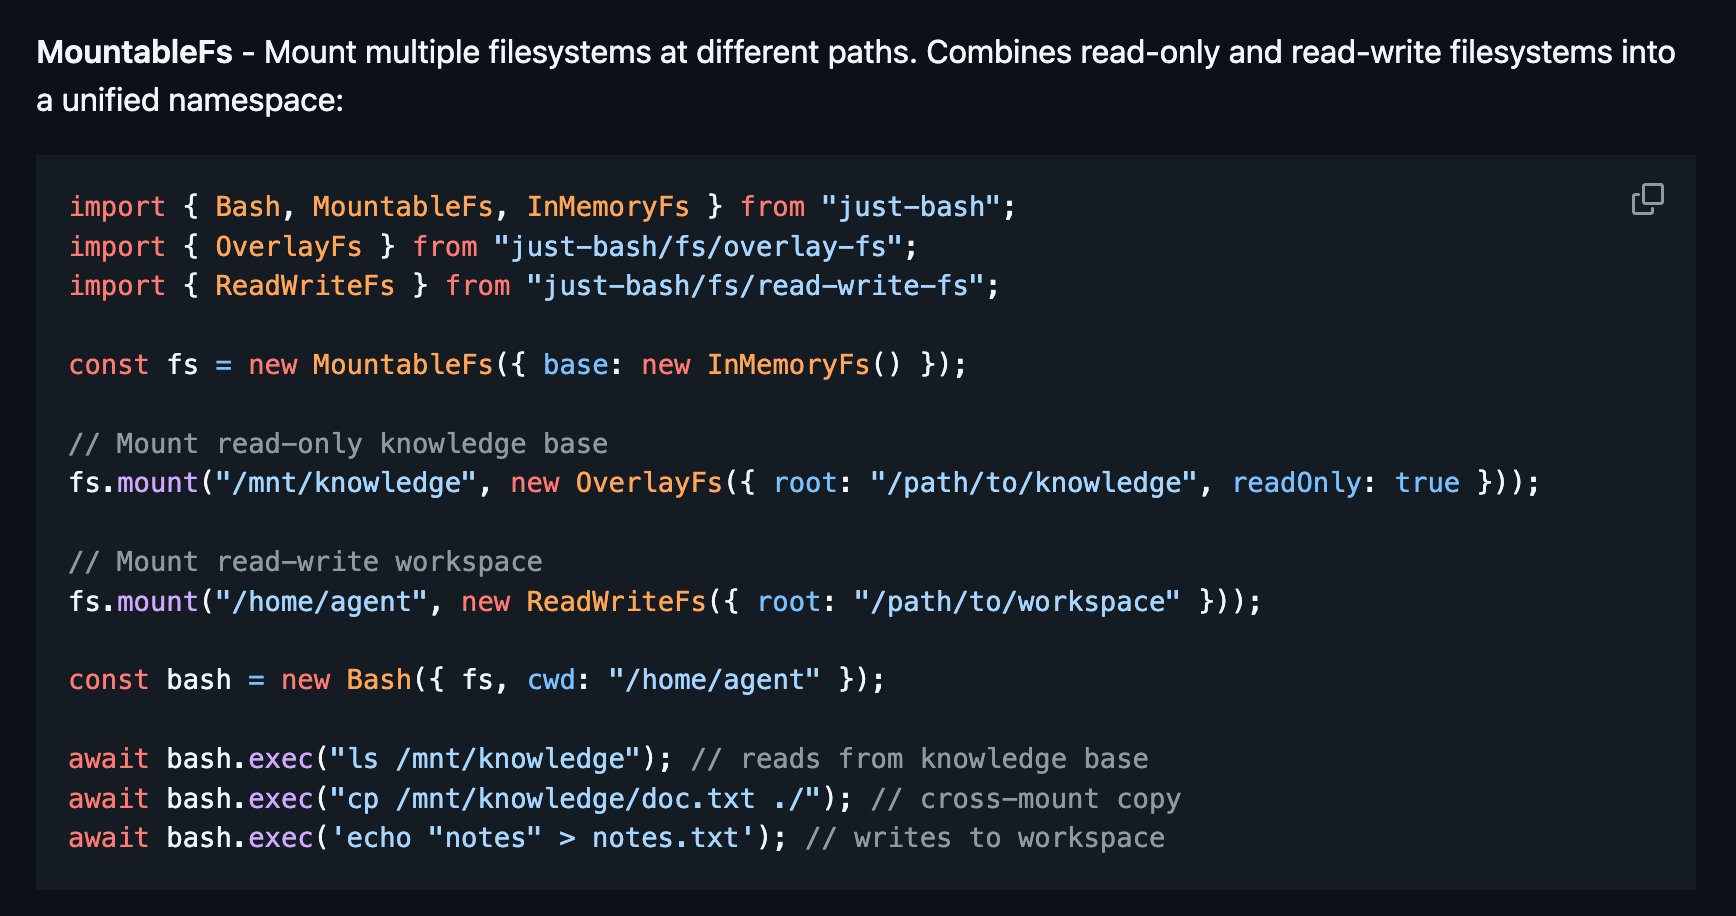Copy the code block using the copy icon

tap(1647, 199)
